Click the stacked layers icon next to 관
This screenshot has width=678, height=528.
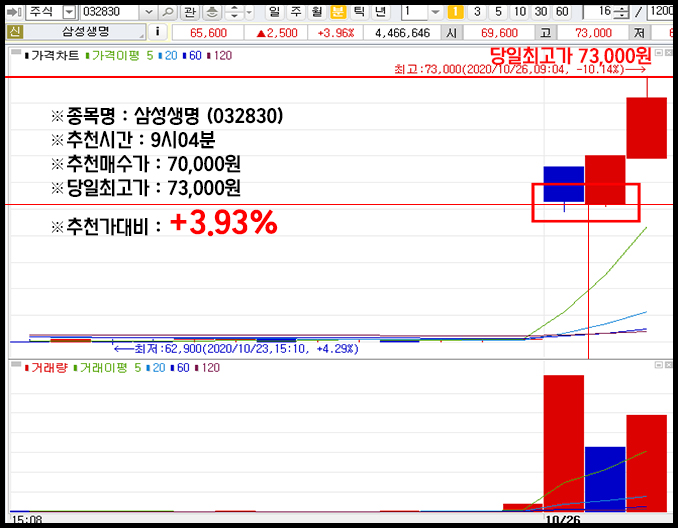212,12
